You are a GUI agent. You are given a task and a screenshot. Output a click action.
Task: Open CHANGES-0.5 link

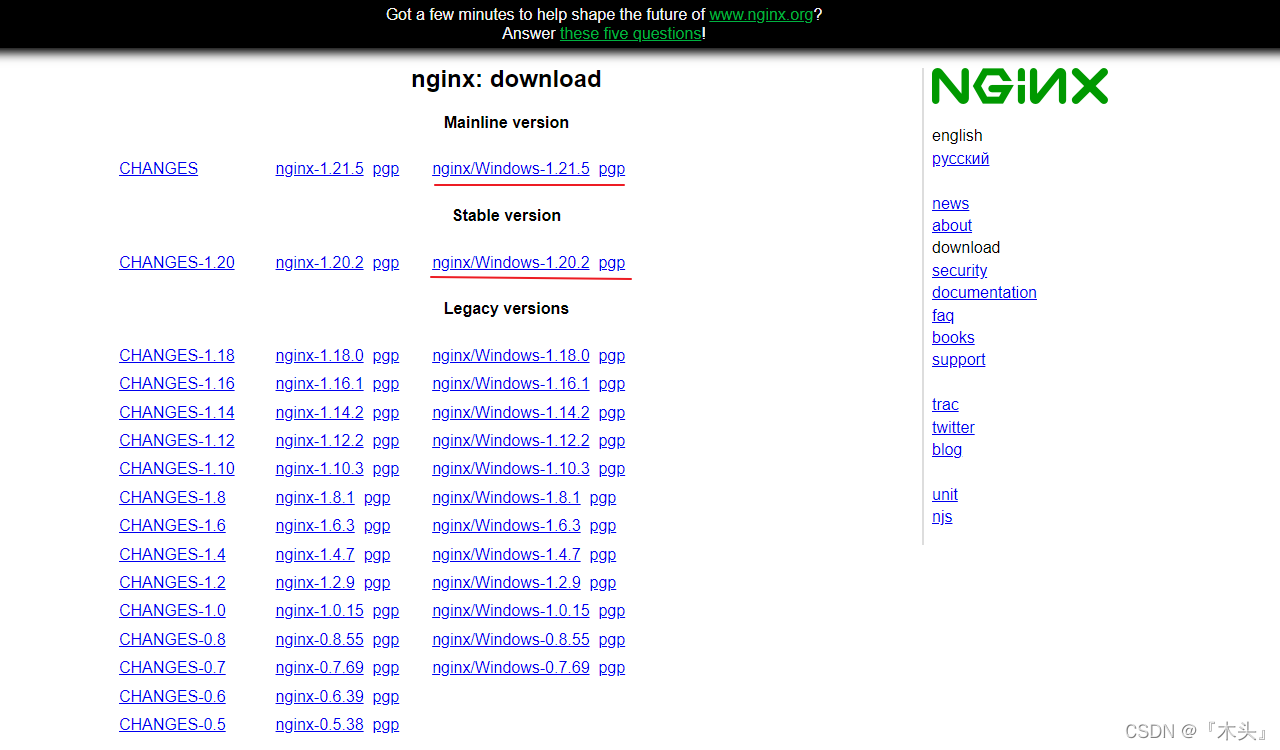pyautogui.click(x=172, y=724)
